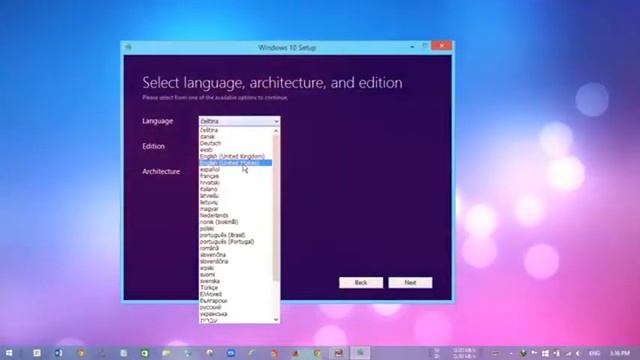Click the Windows 10 Setup title bar icon
This screenshot has width=640, height=360.
pos(128,47)
